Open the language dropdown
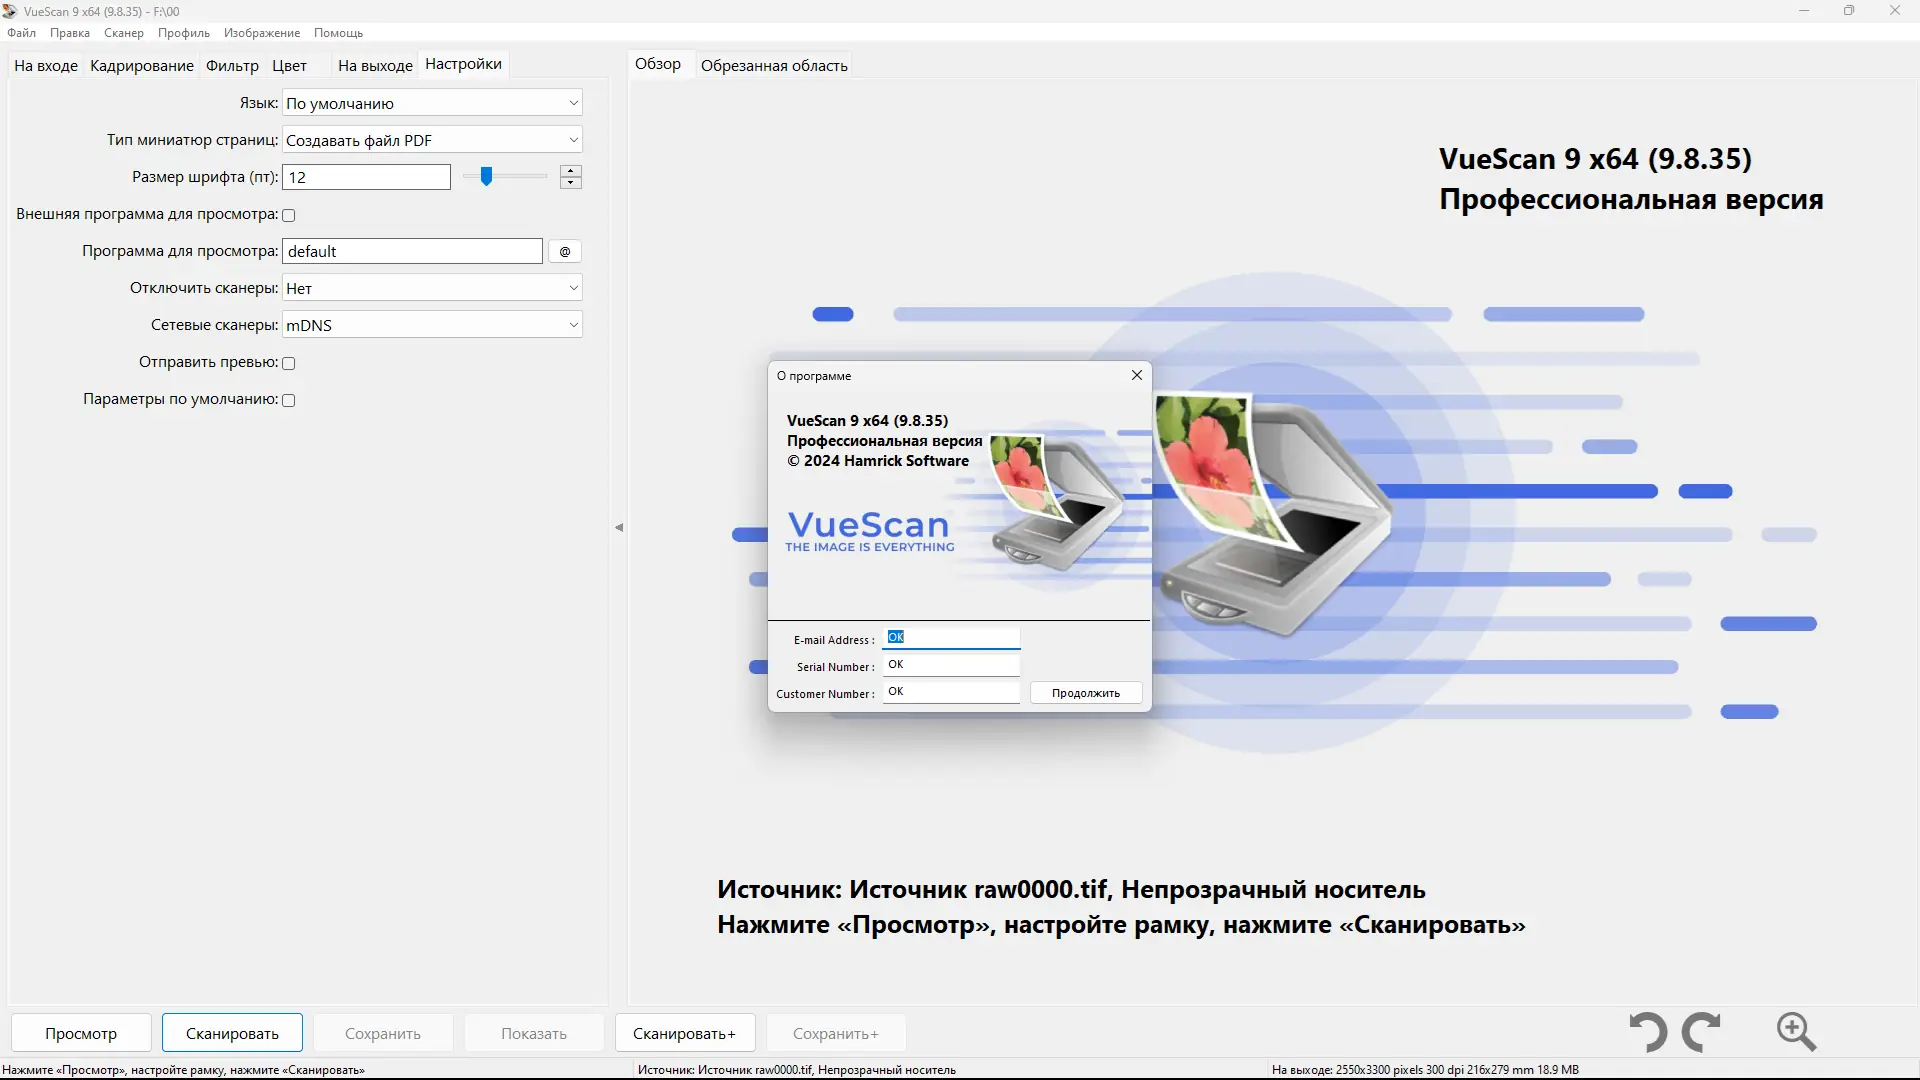Viewport: 1920px width, 1080px height. point(432,103)
